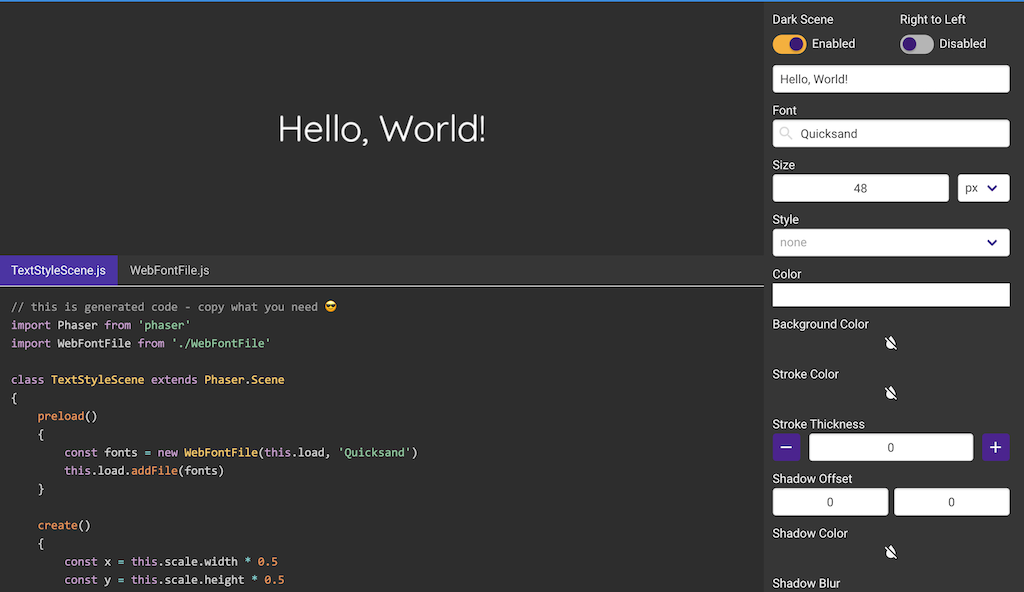The height and width of the screenshot is (592, 1024).
Task: Click the Style dropdown chevron arrow
Action: 992,242
